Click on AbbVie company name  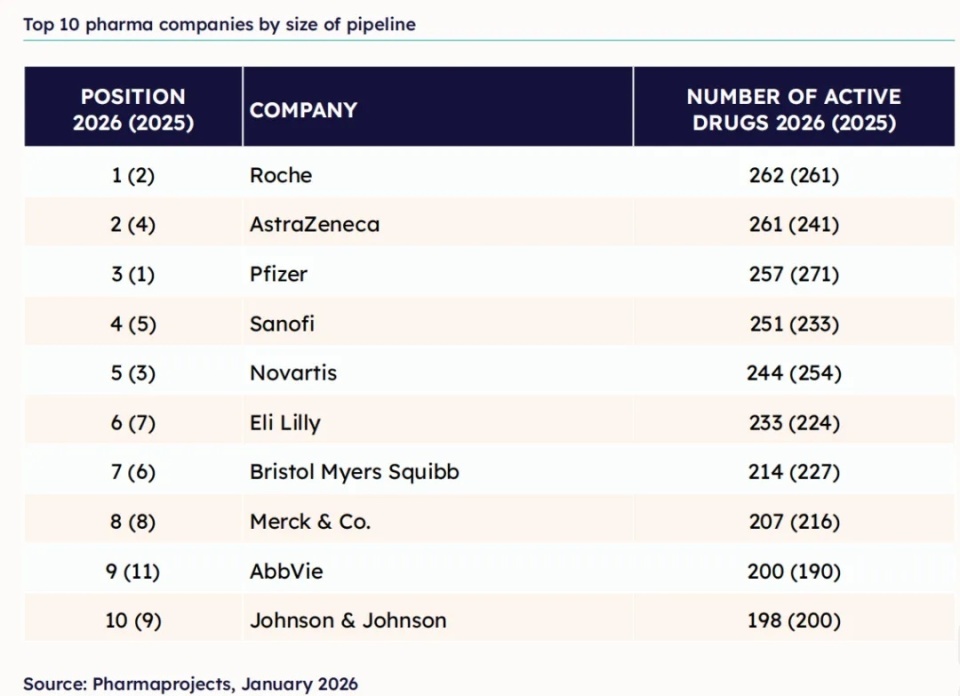pos(287,572)
